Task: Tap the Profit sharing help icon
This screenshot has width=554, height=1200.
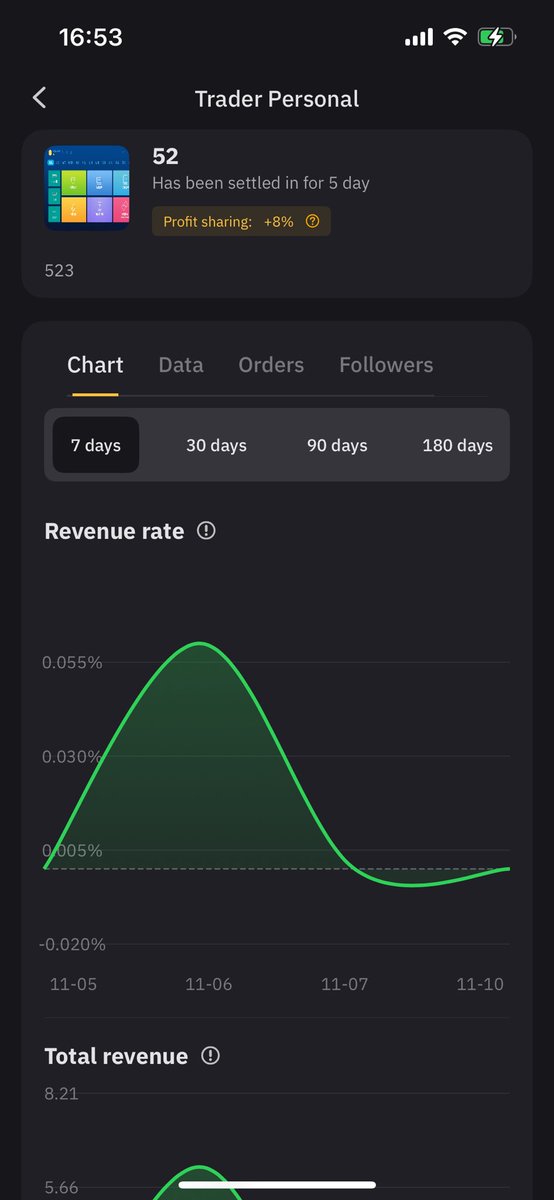Action: (312, 222)
